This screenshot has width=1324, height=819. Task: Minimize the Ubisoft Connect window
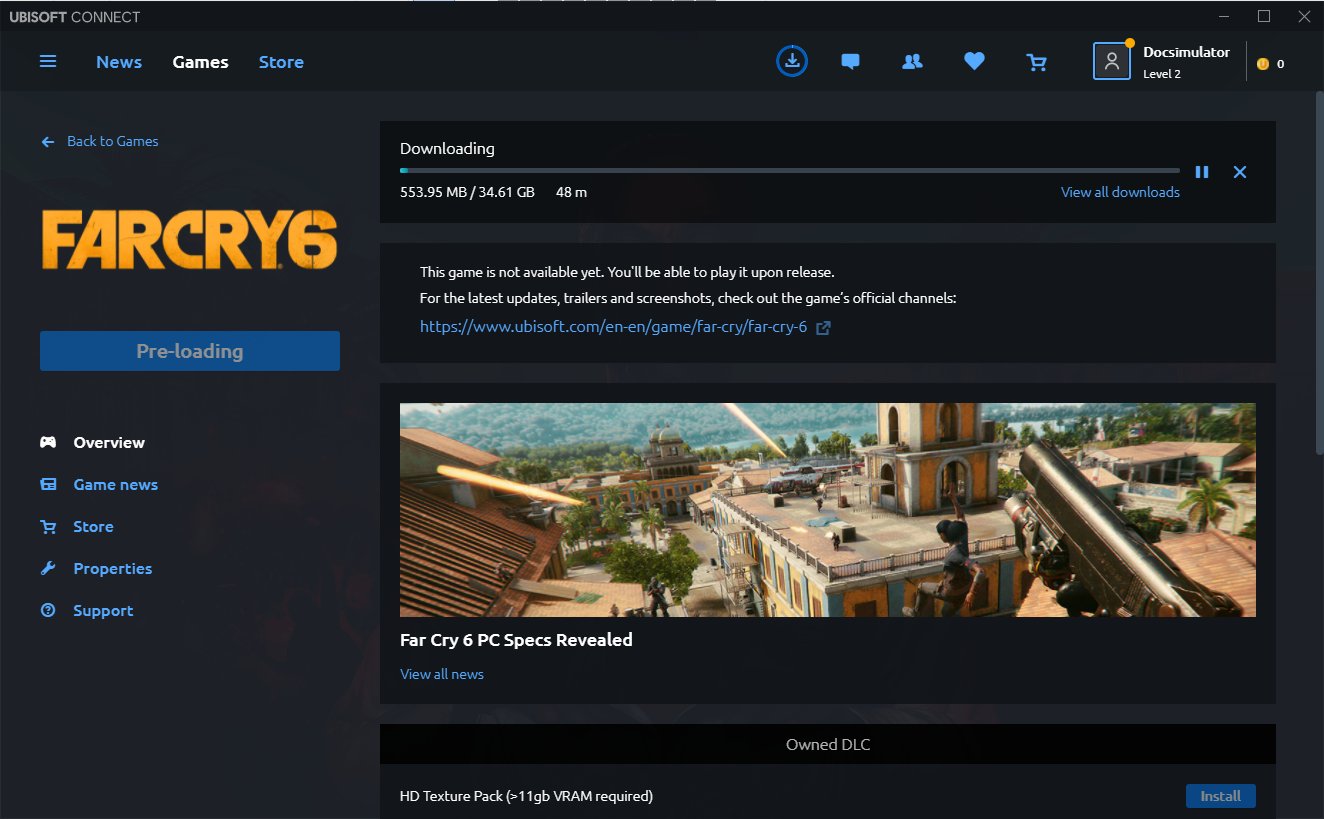pos(1225,16)
